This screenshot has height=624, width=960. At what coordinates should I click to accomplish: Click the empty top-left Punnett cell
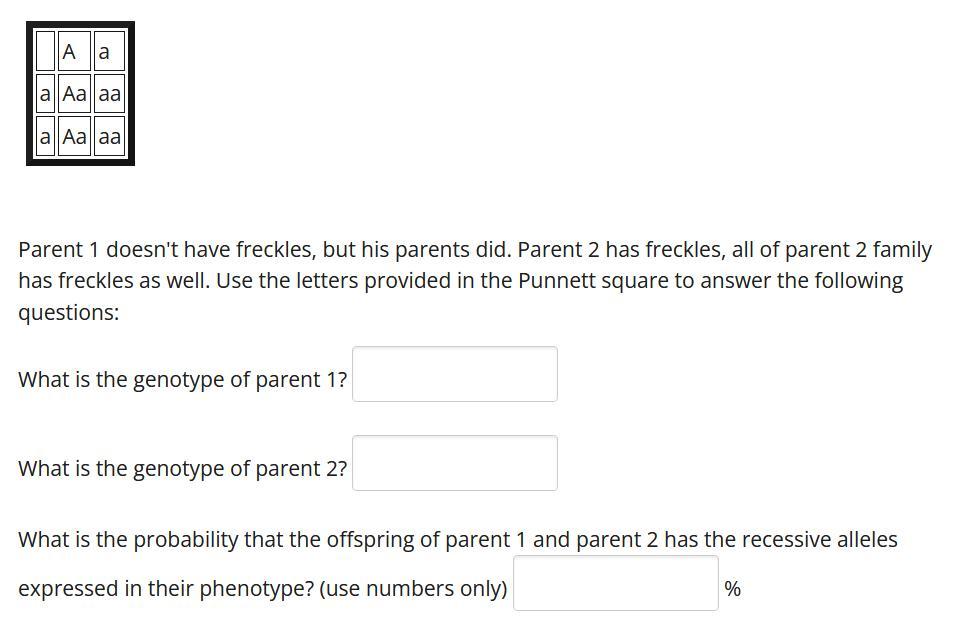pos(45,51)
